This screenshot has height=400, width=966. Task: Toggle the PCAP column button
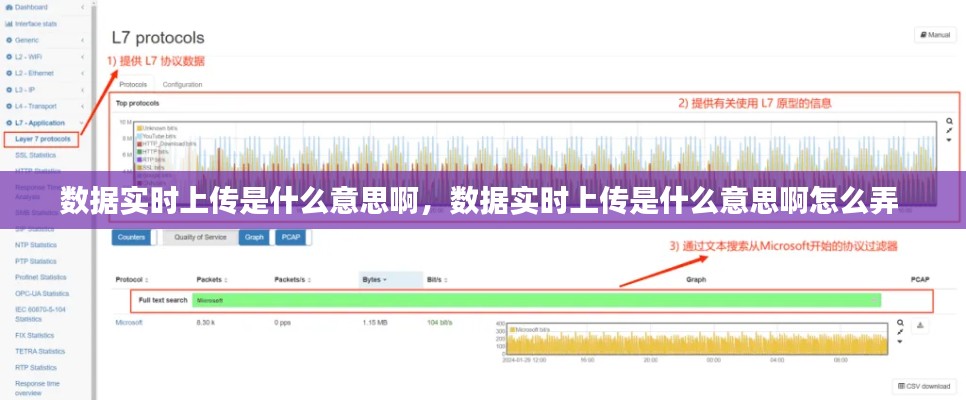point(291,238)
